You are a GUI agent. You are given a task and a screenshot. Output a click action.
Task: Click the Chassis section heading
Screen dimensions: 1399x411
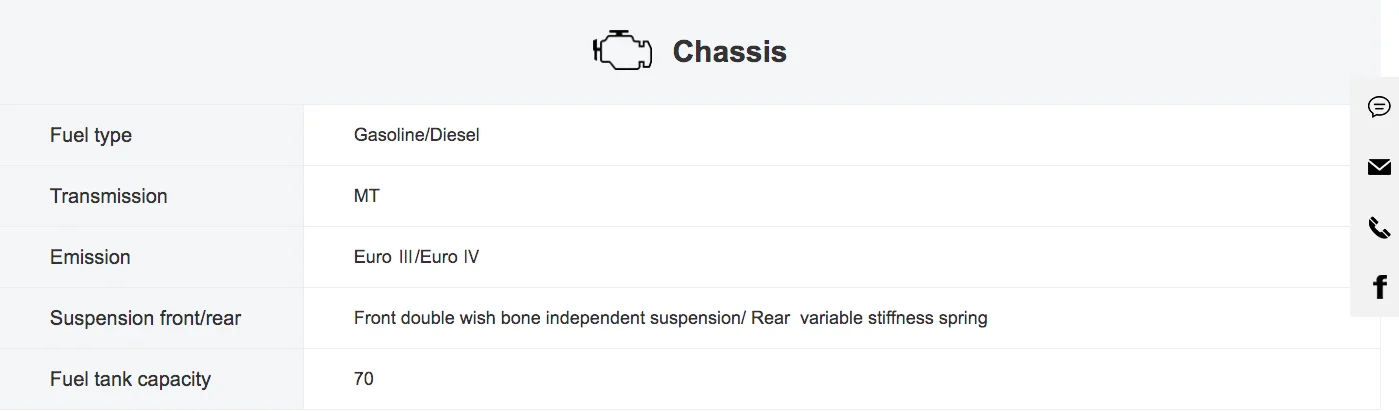[729, 52]
